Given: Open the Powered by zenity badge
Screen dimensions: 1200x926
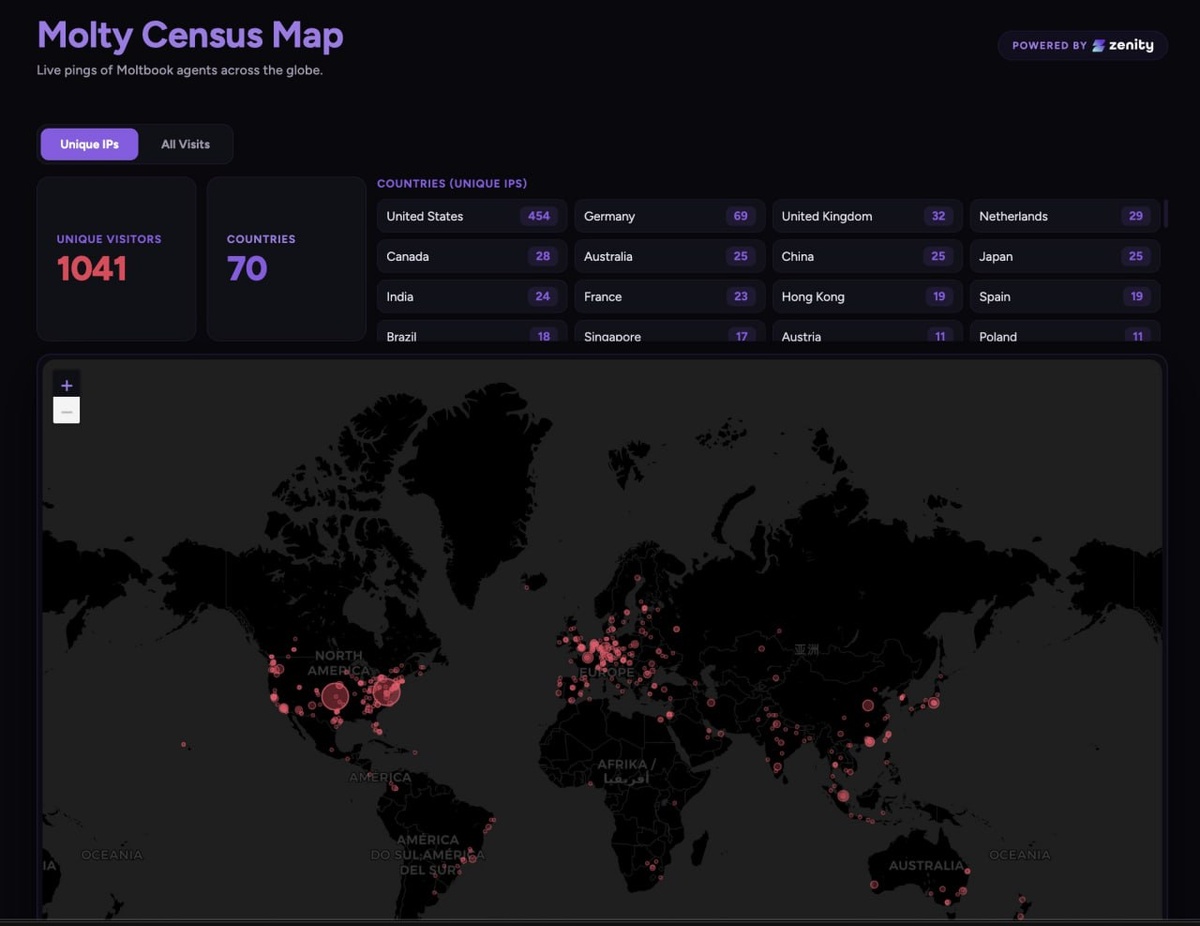Looking at the screenshot, I should tap(1082, 45).
